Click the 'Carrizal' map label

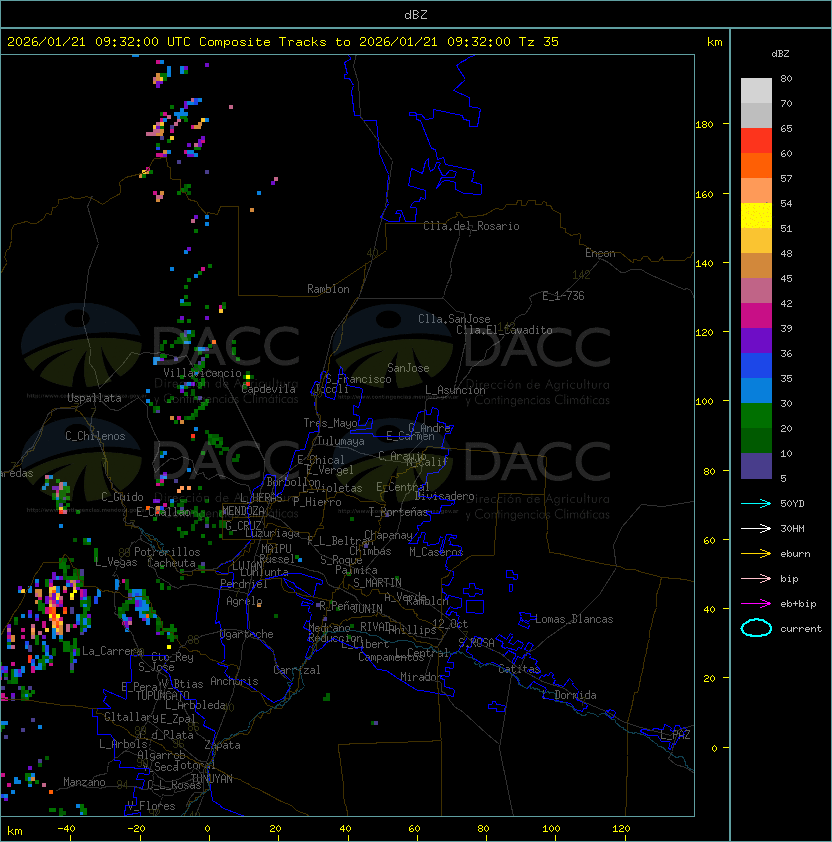click(297, 670)
